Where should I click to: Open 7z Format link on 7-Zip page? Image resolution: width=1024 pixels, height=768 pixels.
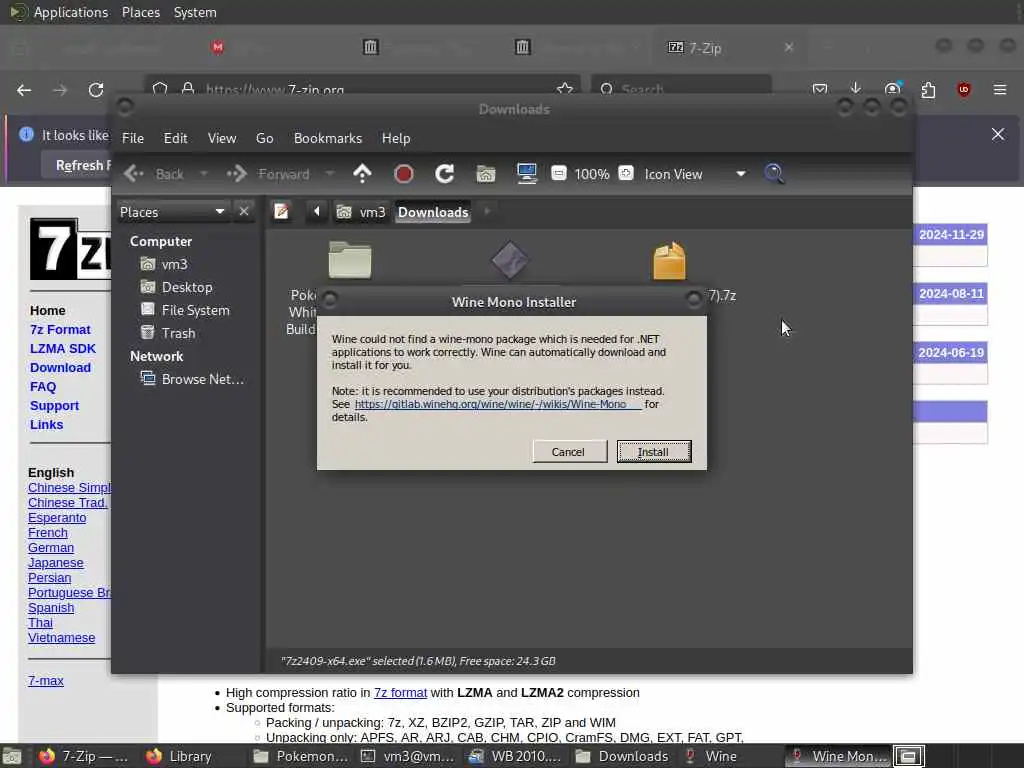(x=60, y=330)
